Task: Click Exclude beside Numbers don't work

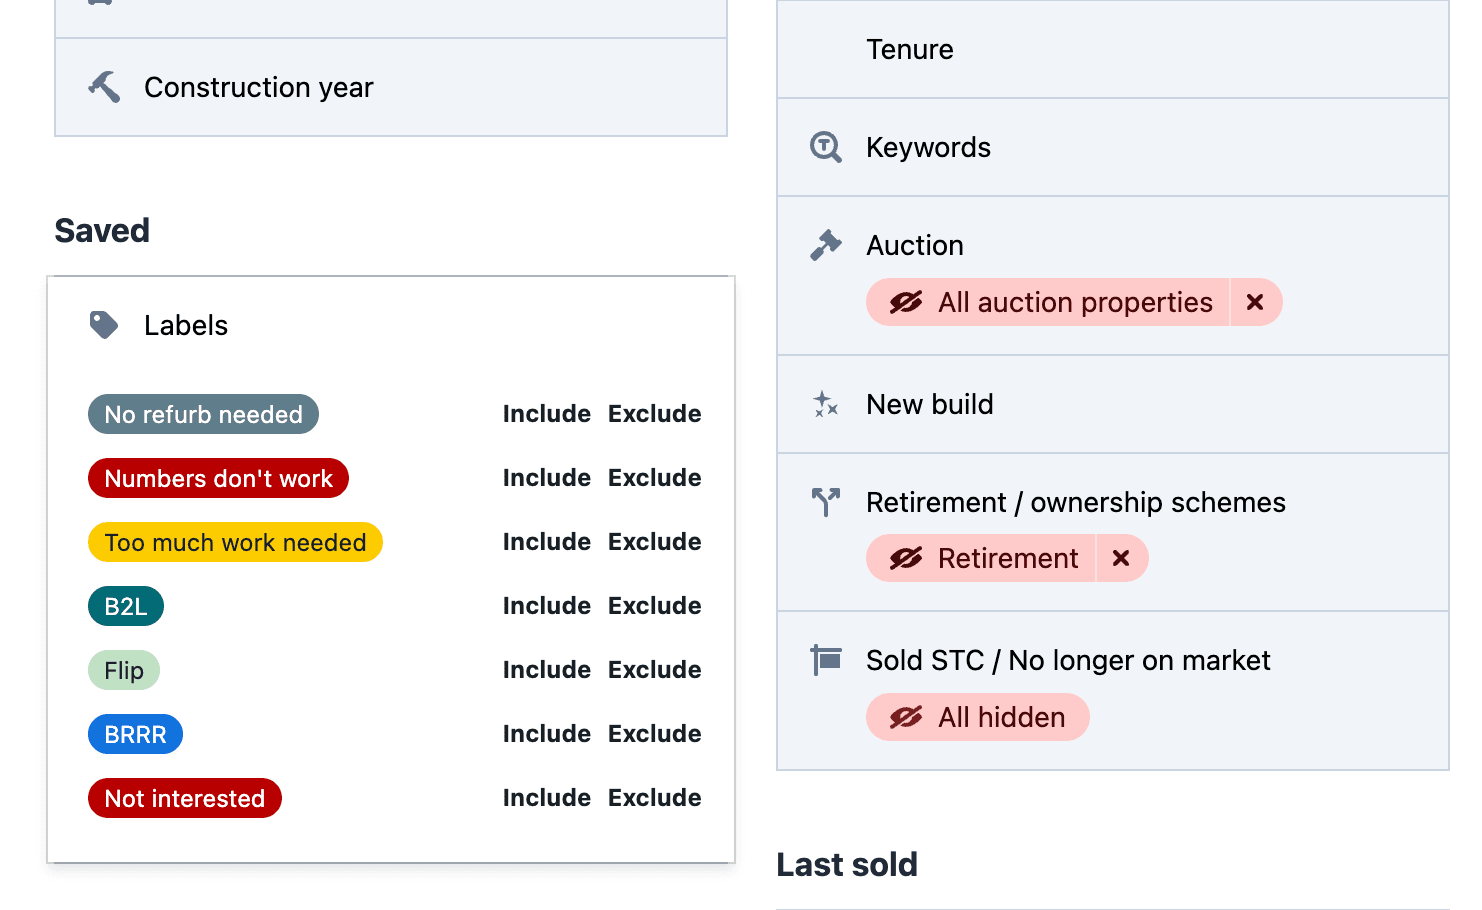Action: click(654, 477)
